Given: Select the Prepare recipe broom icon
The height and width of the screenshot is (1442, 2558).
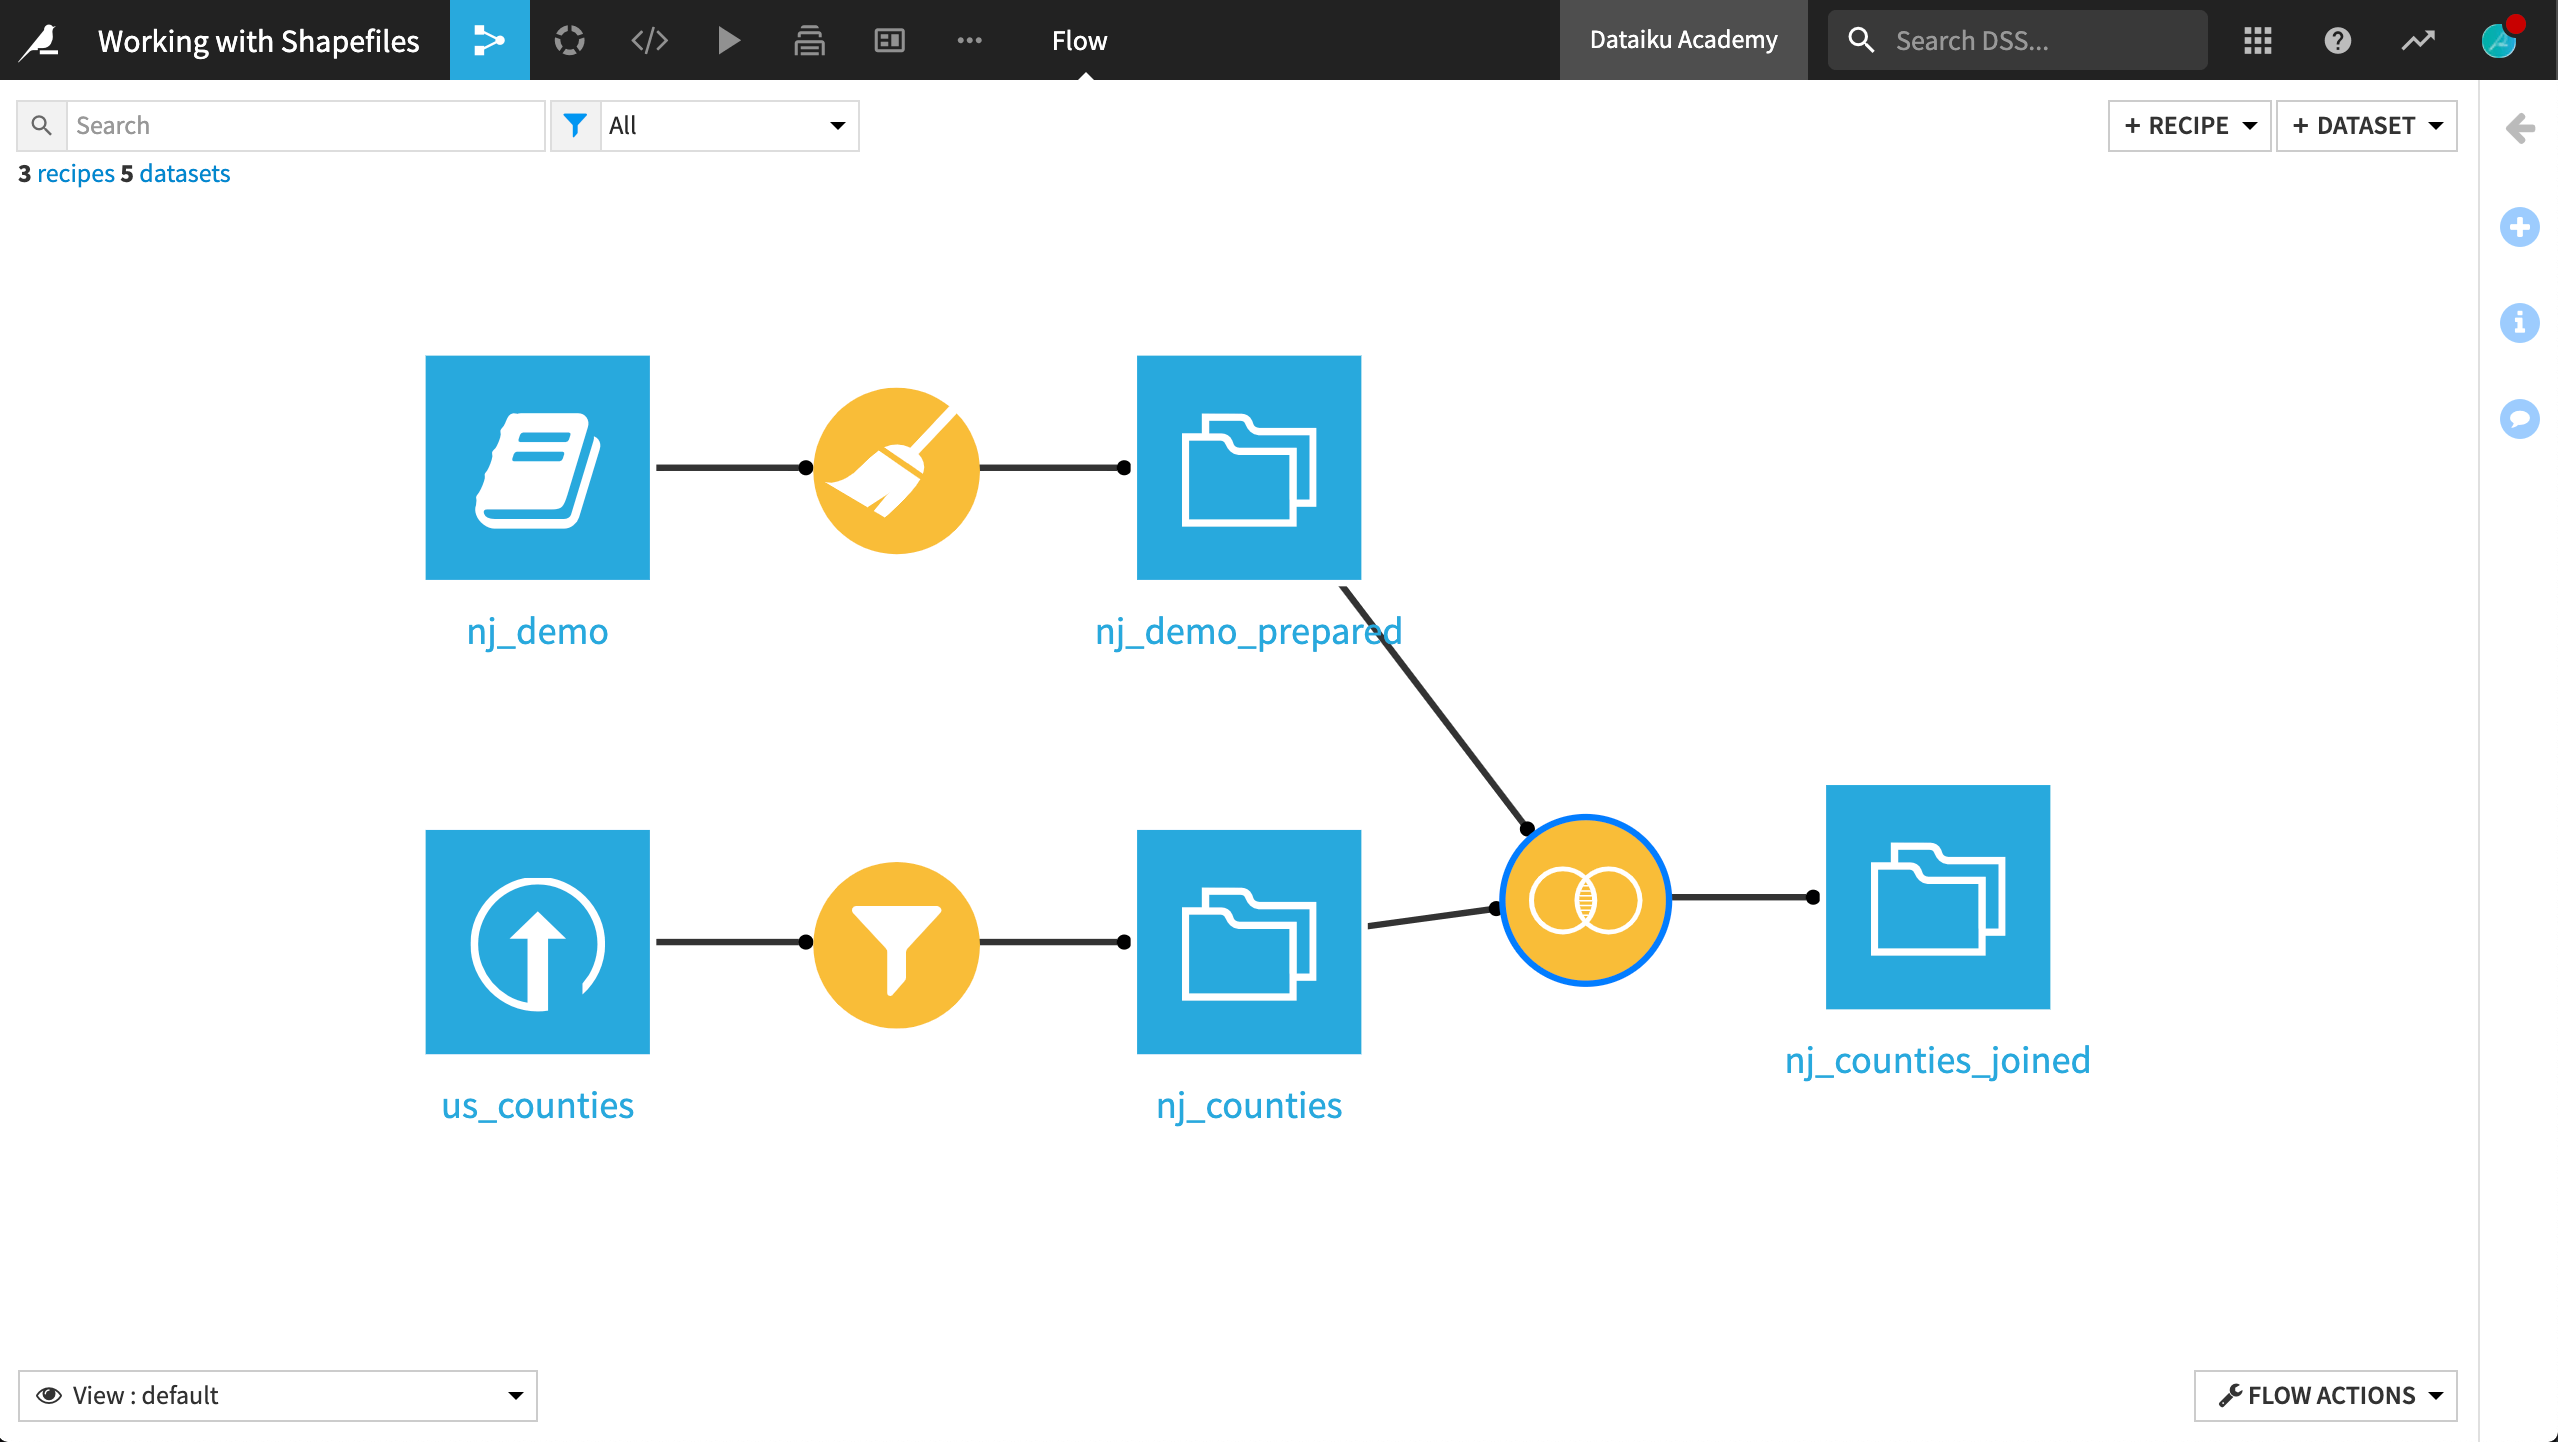Looking at the screenshot, I should [896, 470].
